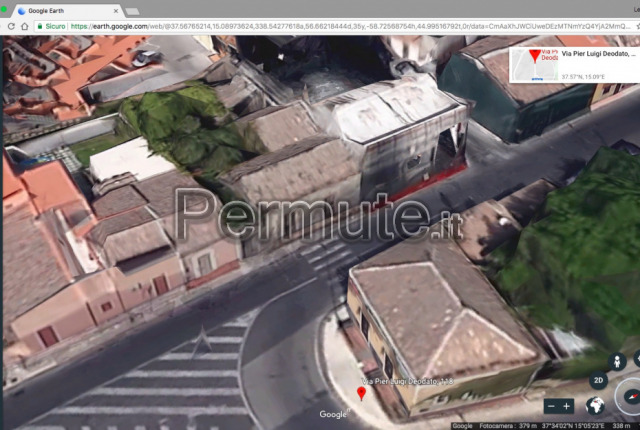Go to the browser home page icon

click(25, 26)
